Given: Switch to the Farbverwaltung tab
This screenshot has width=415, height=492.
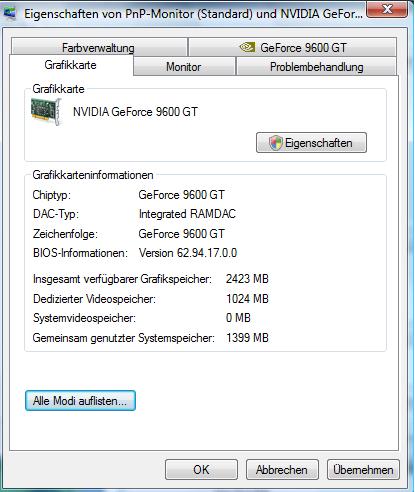Looking at the screenshot, I should pos(99,47).
